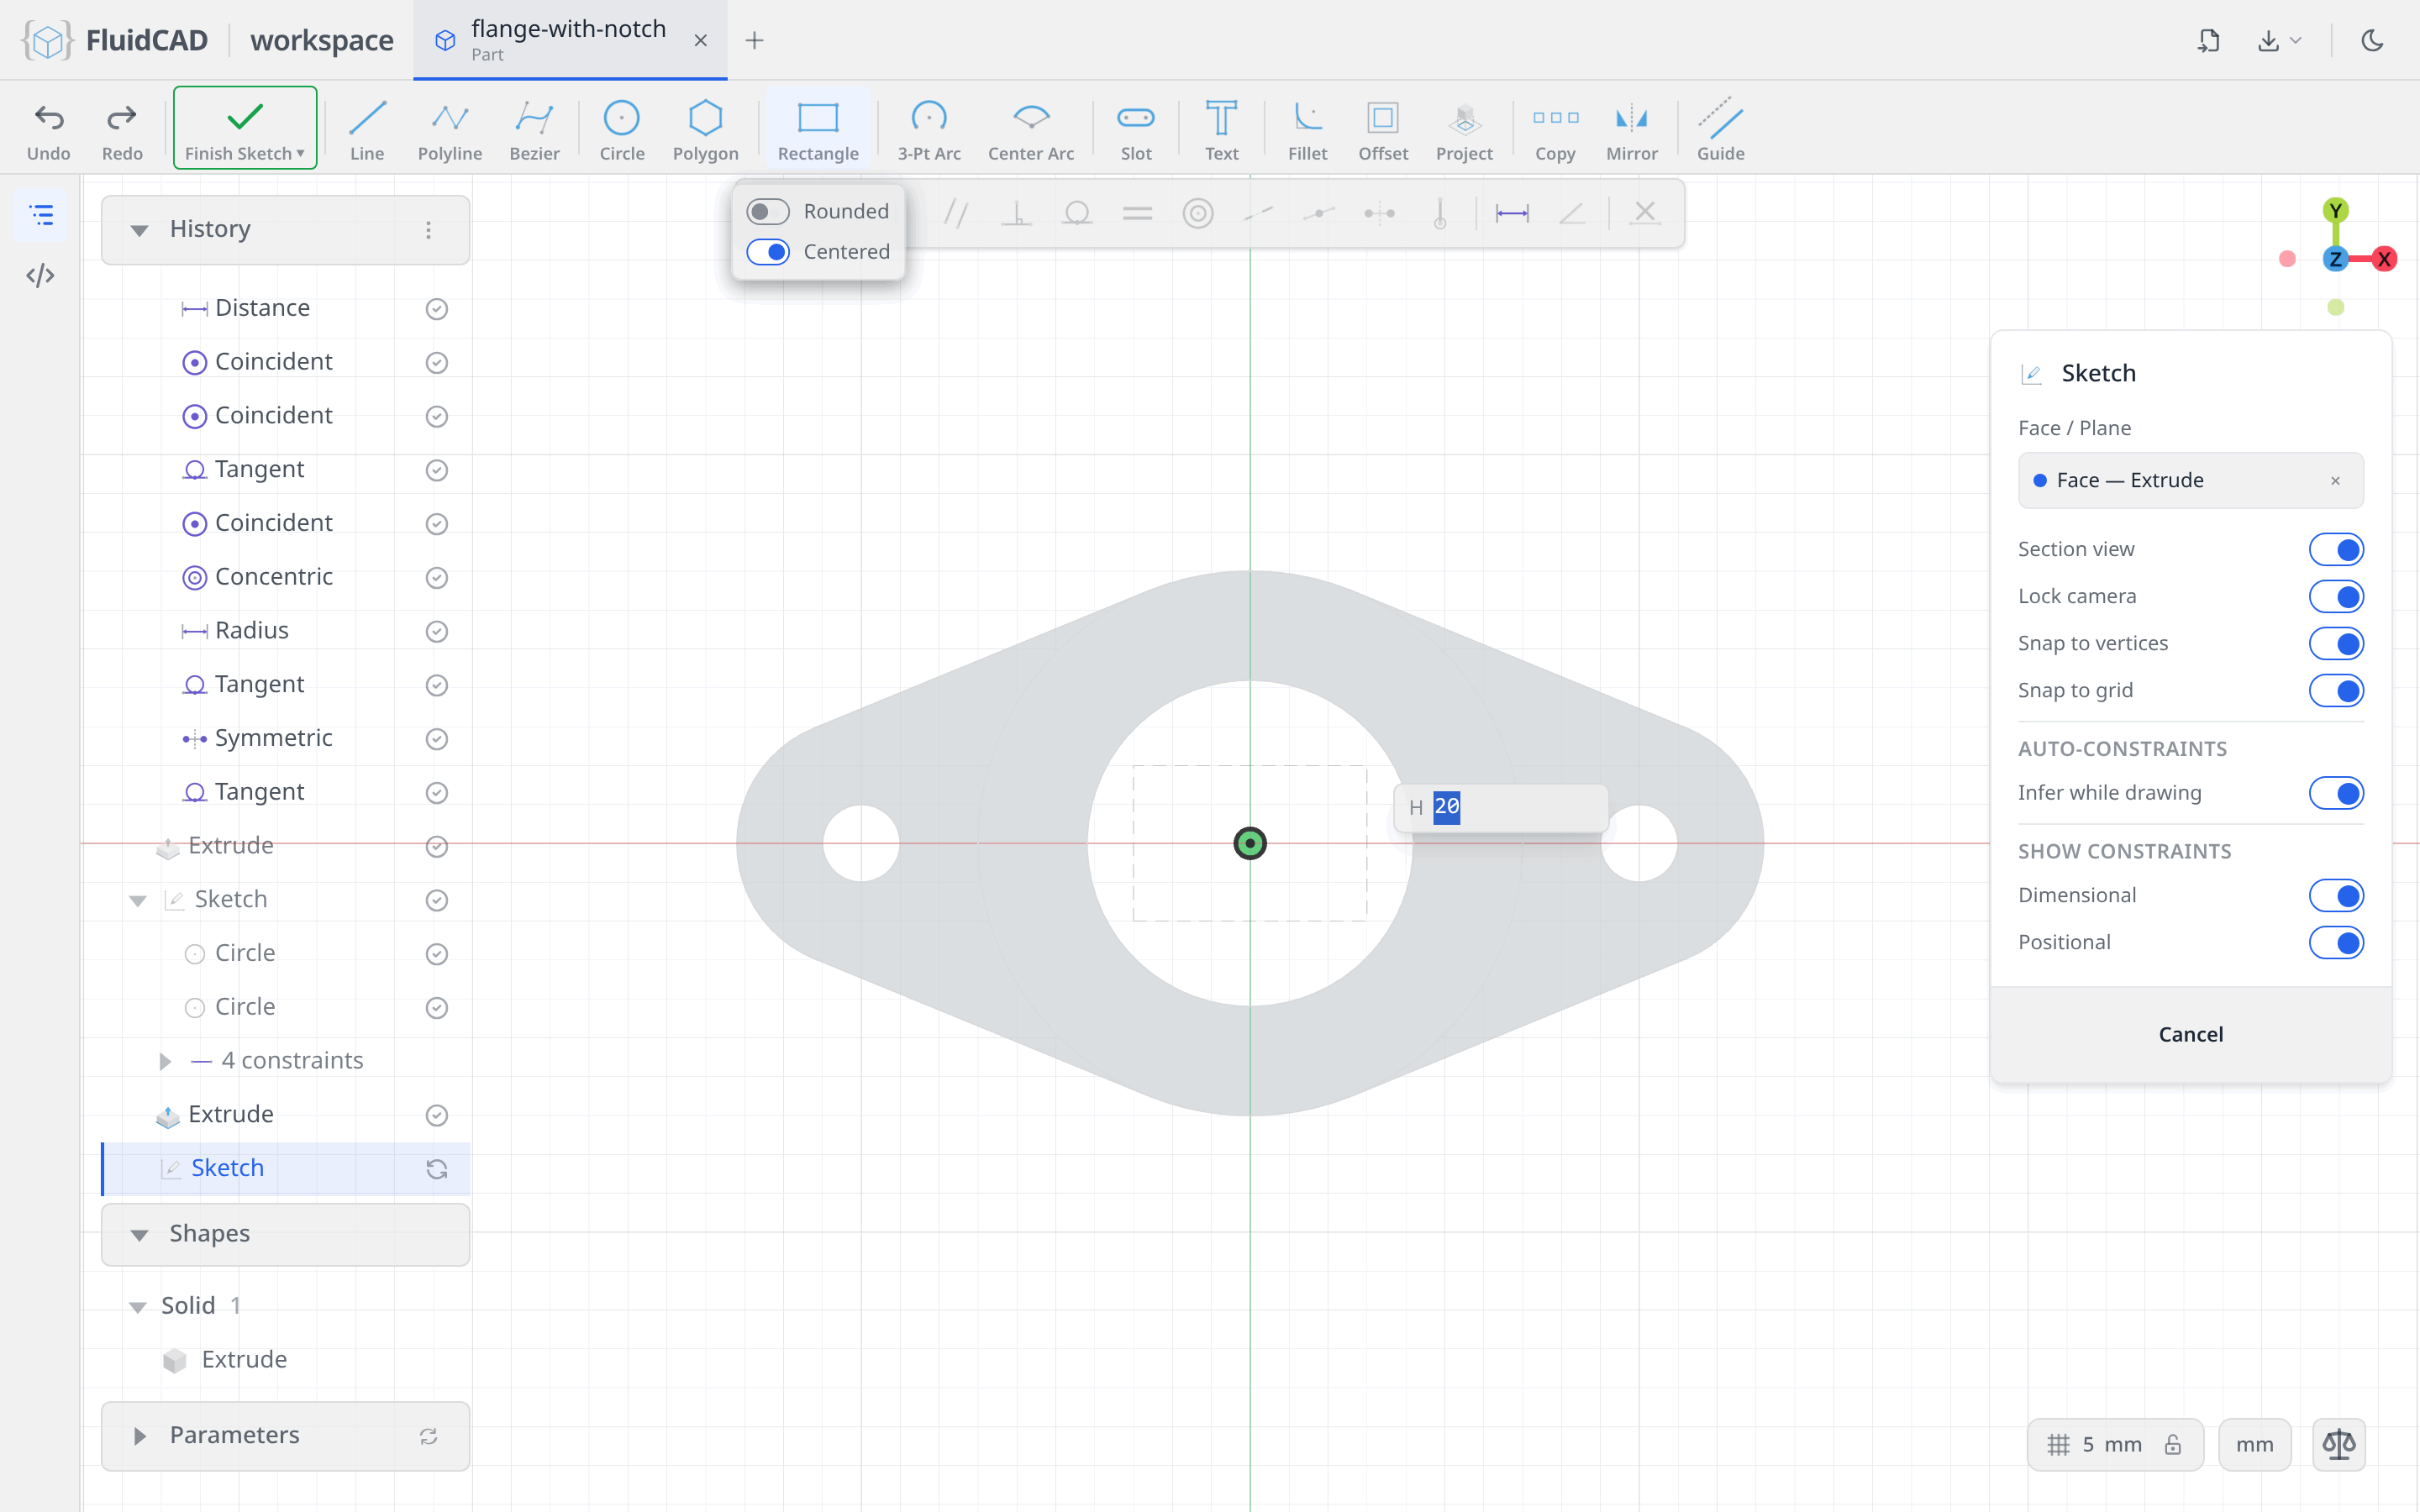Toggle Infer while drawing
This screenshot has height=1512, width=2420.
tap(2336, 793)
